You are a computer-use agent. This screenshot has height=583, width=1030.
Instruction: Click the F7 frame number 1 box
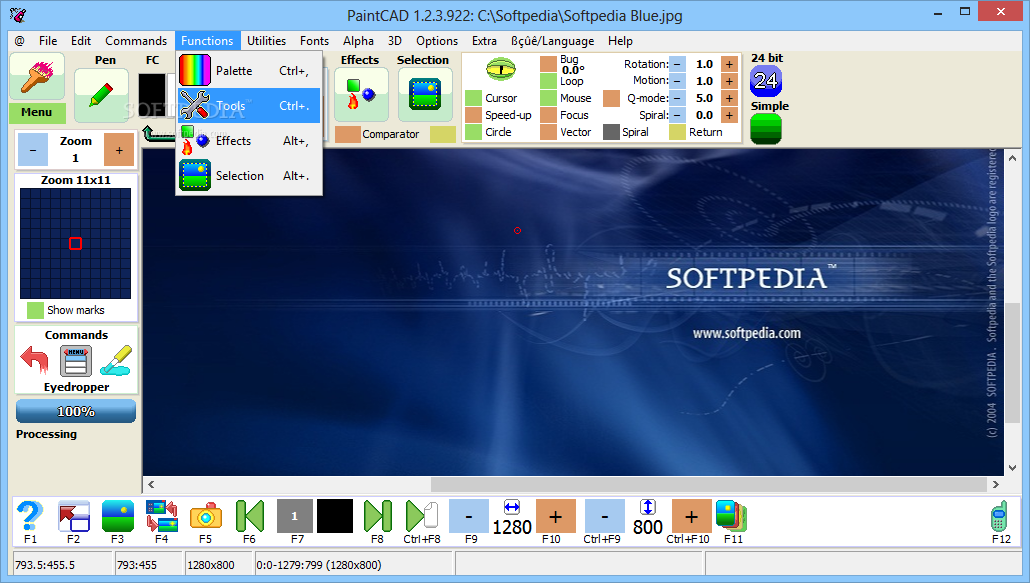[x=294, y=516]
